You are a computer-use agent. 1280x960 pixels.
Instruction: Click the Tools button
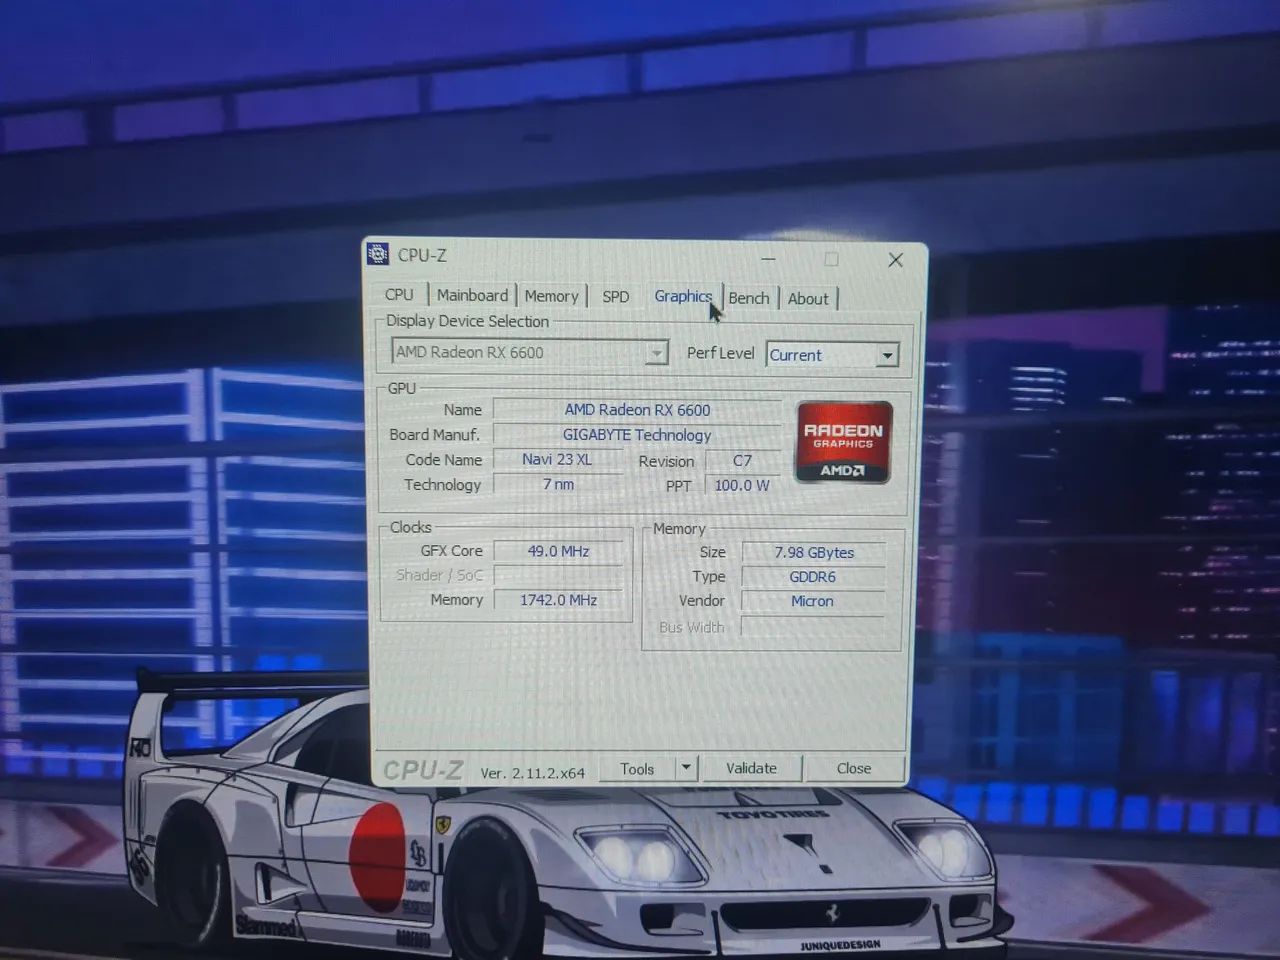pos(637,769)
